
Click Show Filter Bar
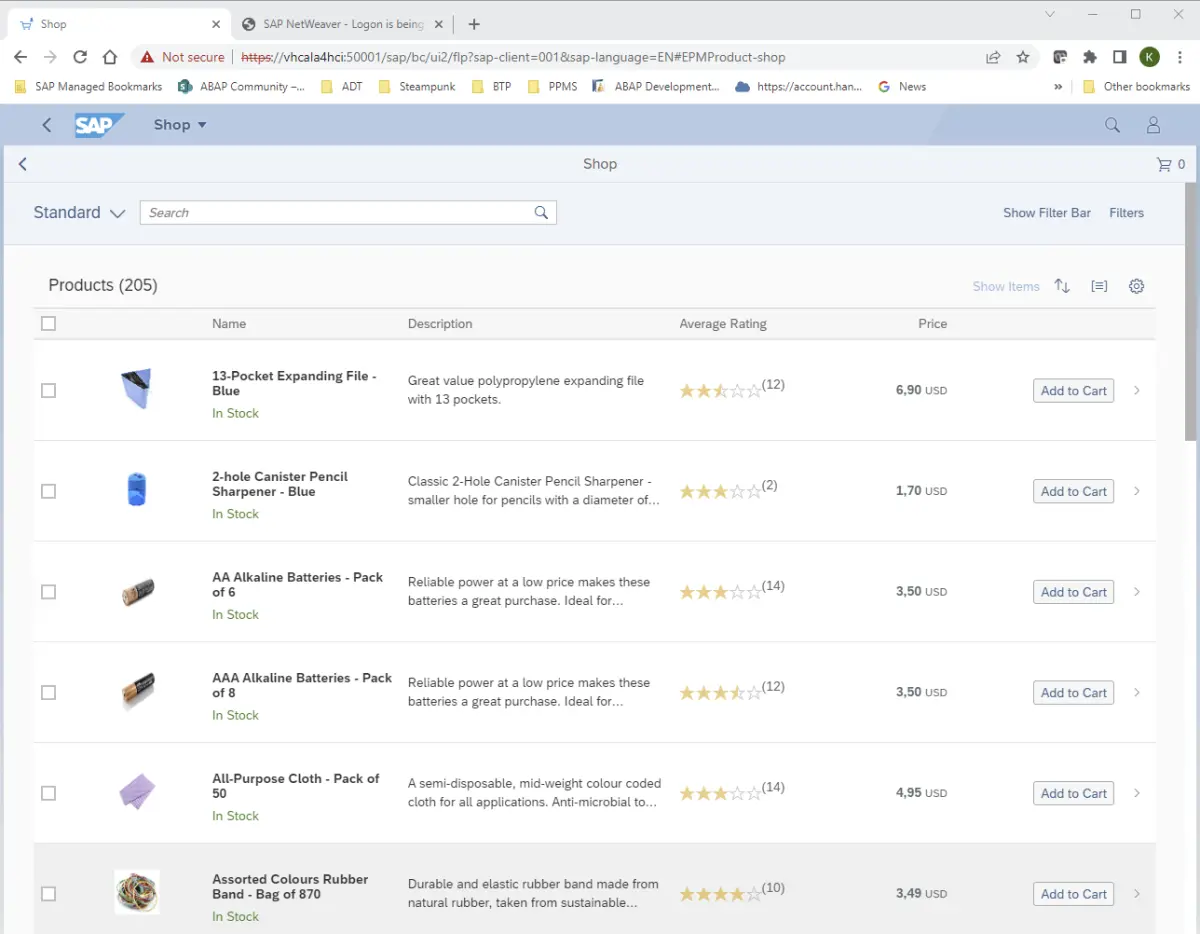point(1047,213)
